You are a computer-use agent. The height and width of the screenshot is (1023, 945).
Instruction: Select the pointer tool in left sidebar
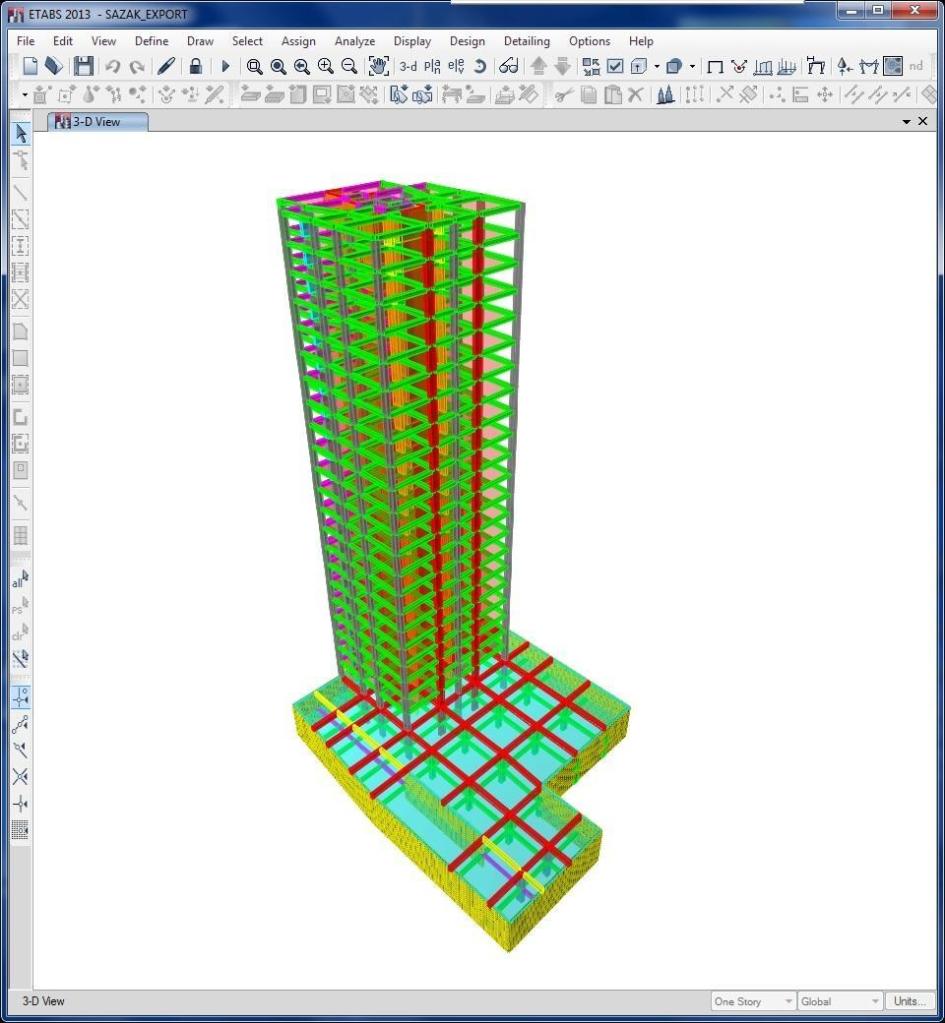(x=20, y=134)
